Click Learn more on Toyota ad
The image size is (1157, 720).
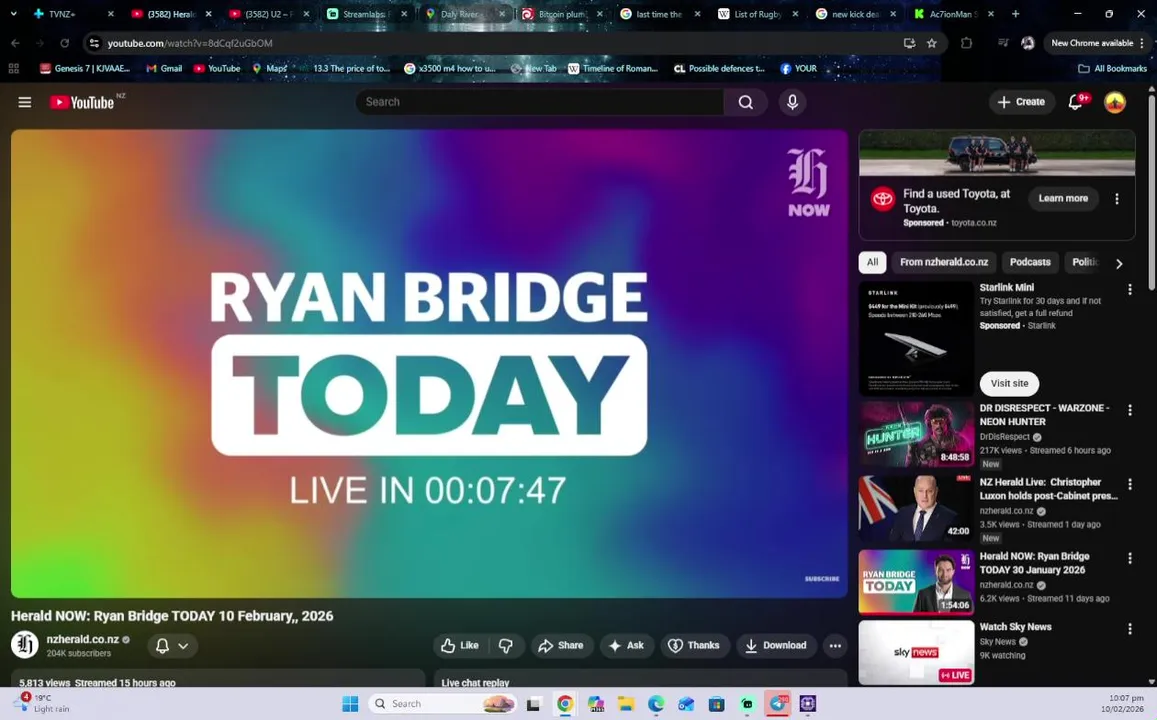pos(1063,198)
